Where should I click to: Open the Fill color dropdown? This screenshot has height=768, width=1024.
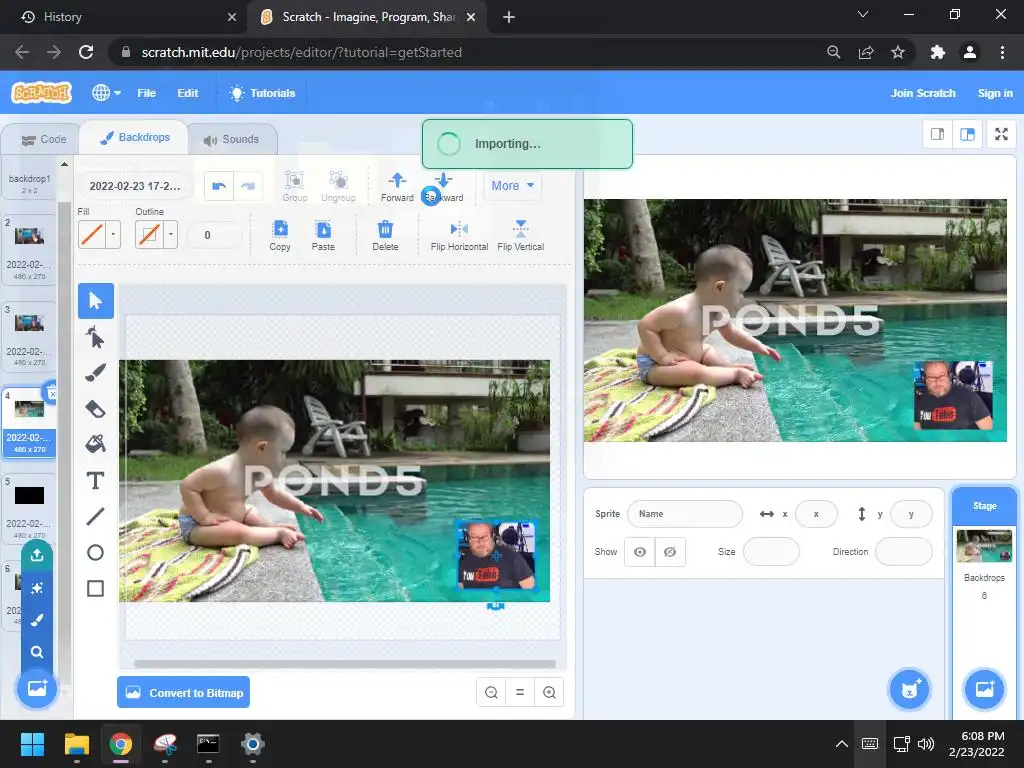point(113,234)
